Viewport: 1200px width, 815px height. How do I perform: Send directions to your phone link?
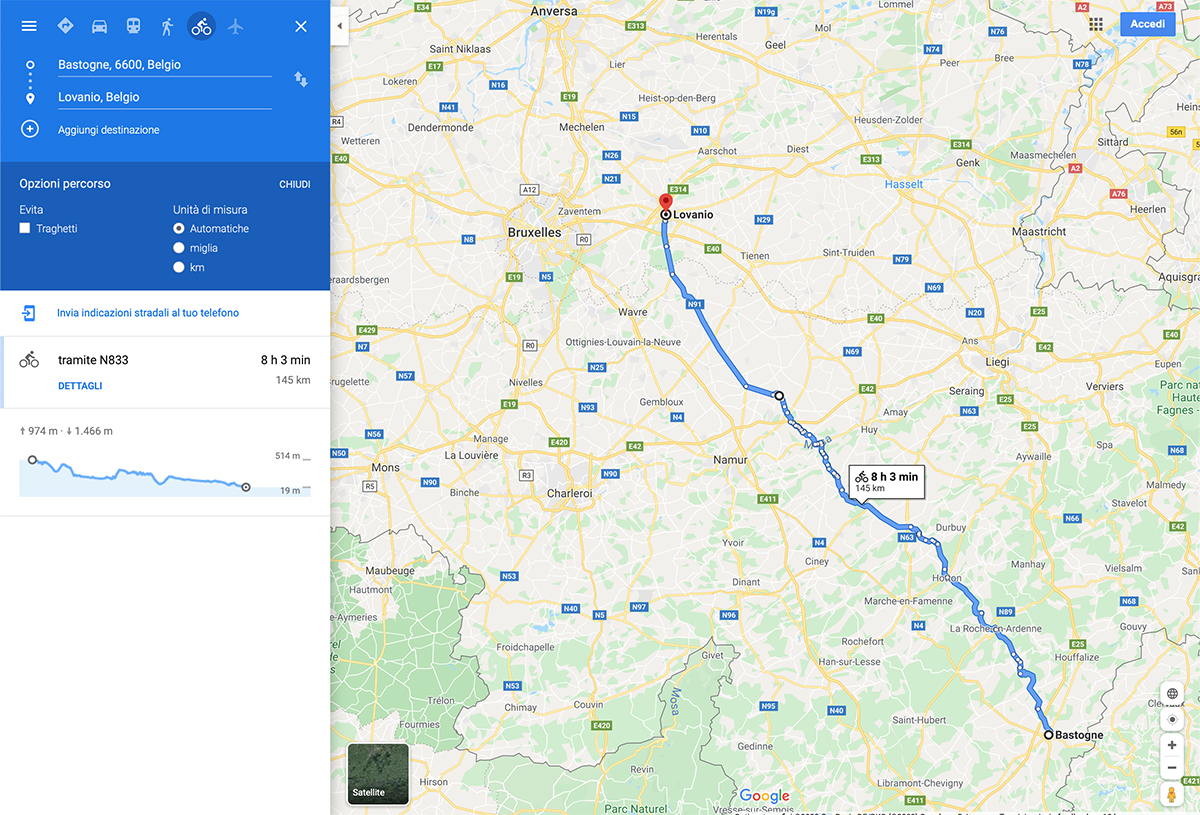[x=148, y=313]
